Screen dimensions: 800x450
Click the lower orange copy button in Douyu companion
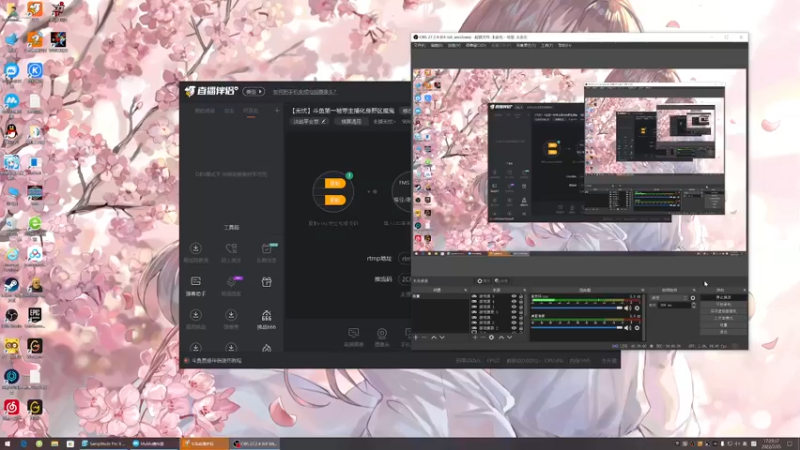[334, 200]
